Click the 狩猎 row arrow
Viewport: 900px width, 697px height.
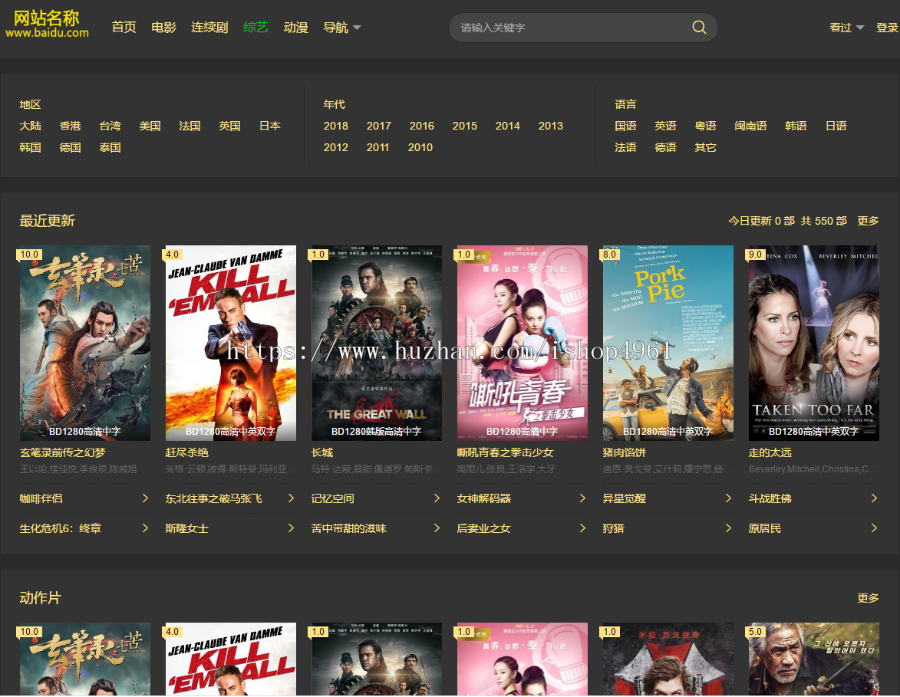[728, 528]
